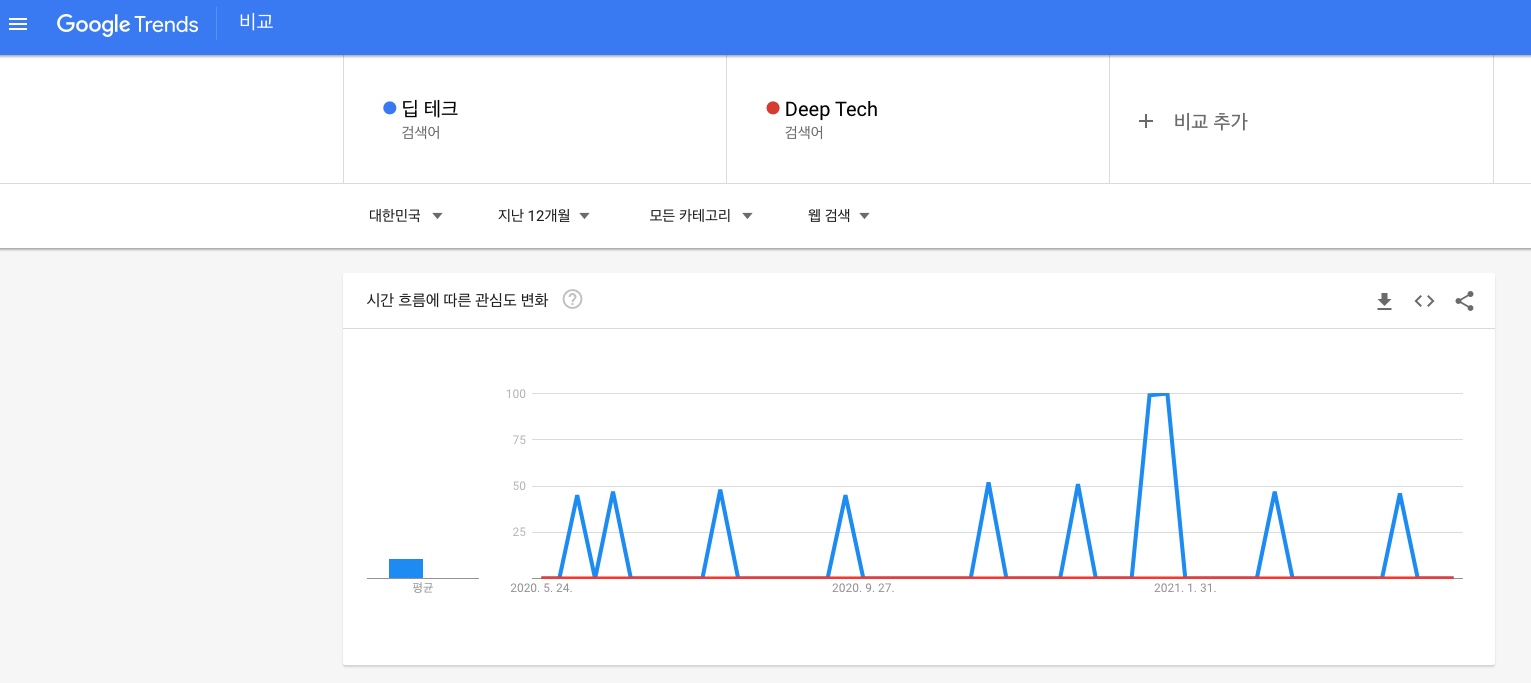
Task: Click the 2020. 9. 27. axis label
Action: 863,588
